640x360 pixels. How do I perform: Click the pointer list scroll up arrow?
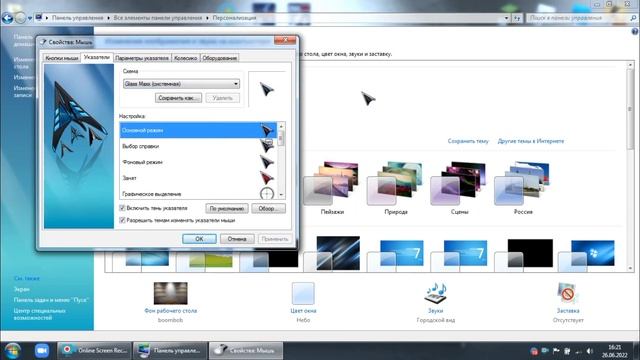(281, 127)
